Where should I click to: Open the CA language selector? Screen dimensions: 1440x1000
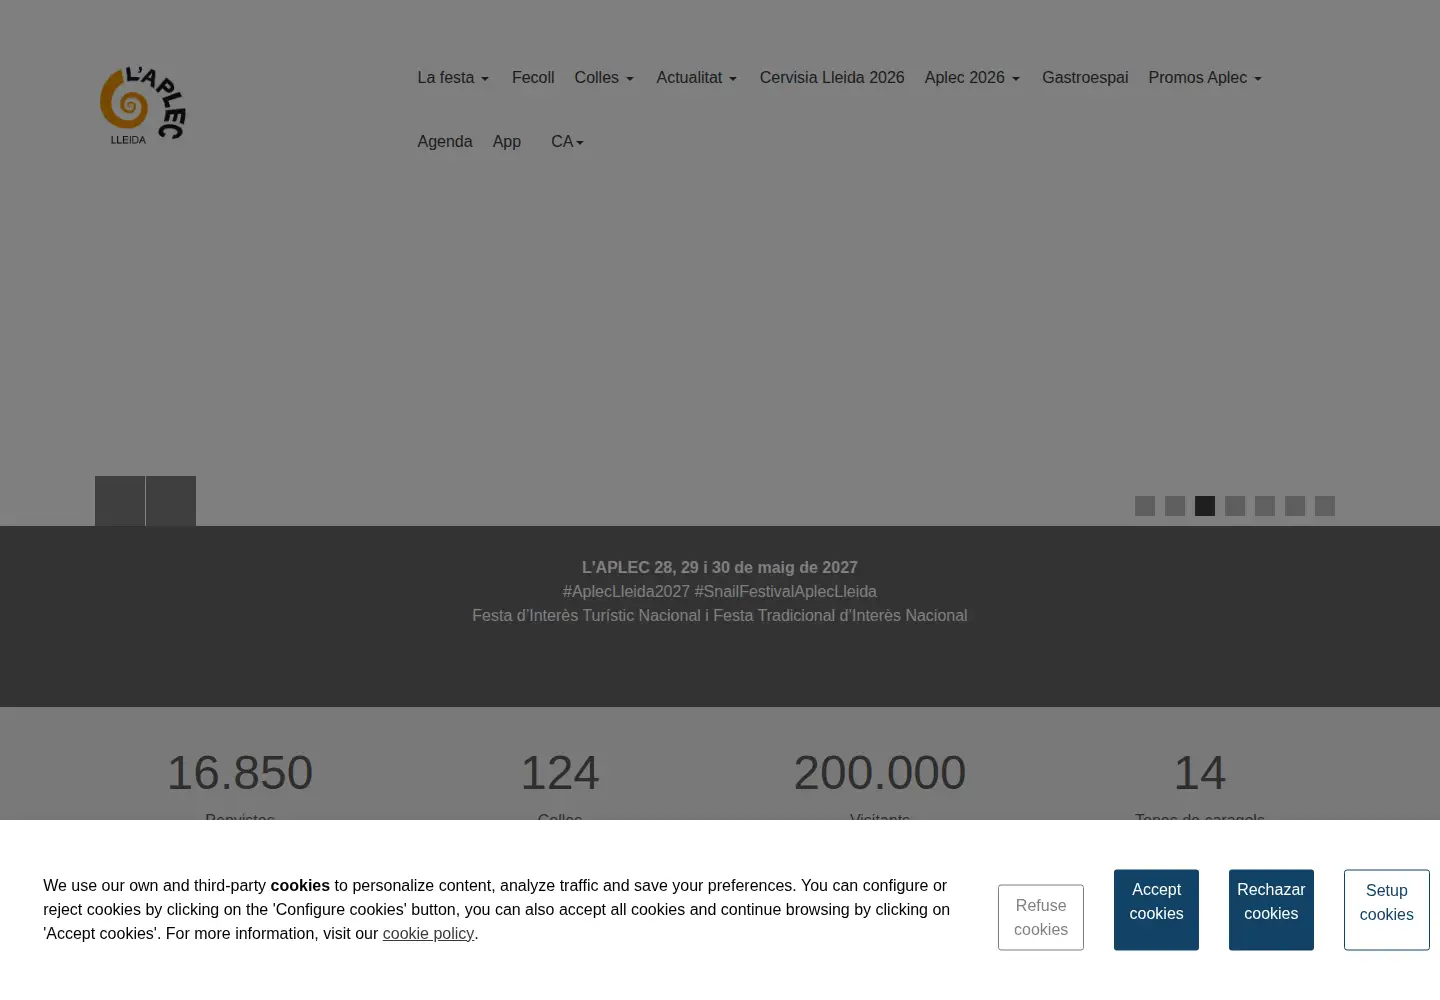(567, 142)
